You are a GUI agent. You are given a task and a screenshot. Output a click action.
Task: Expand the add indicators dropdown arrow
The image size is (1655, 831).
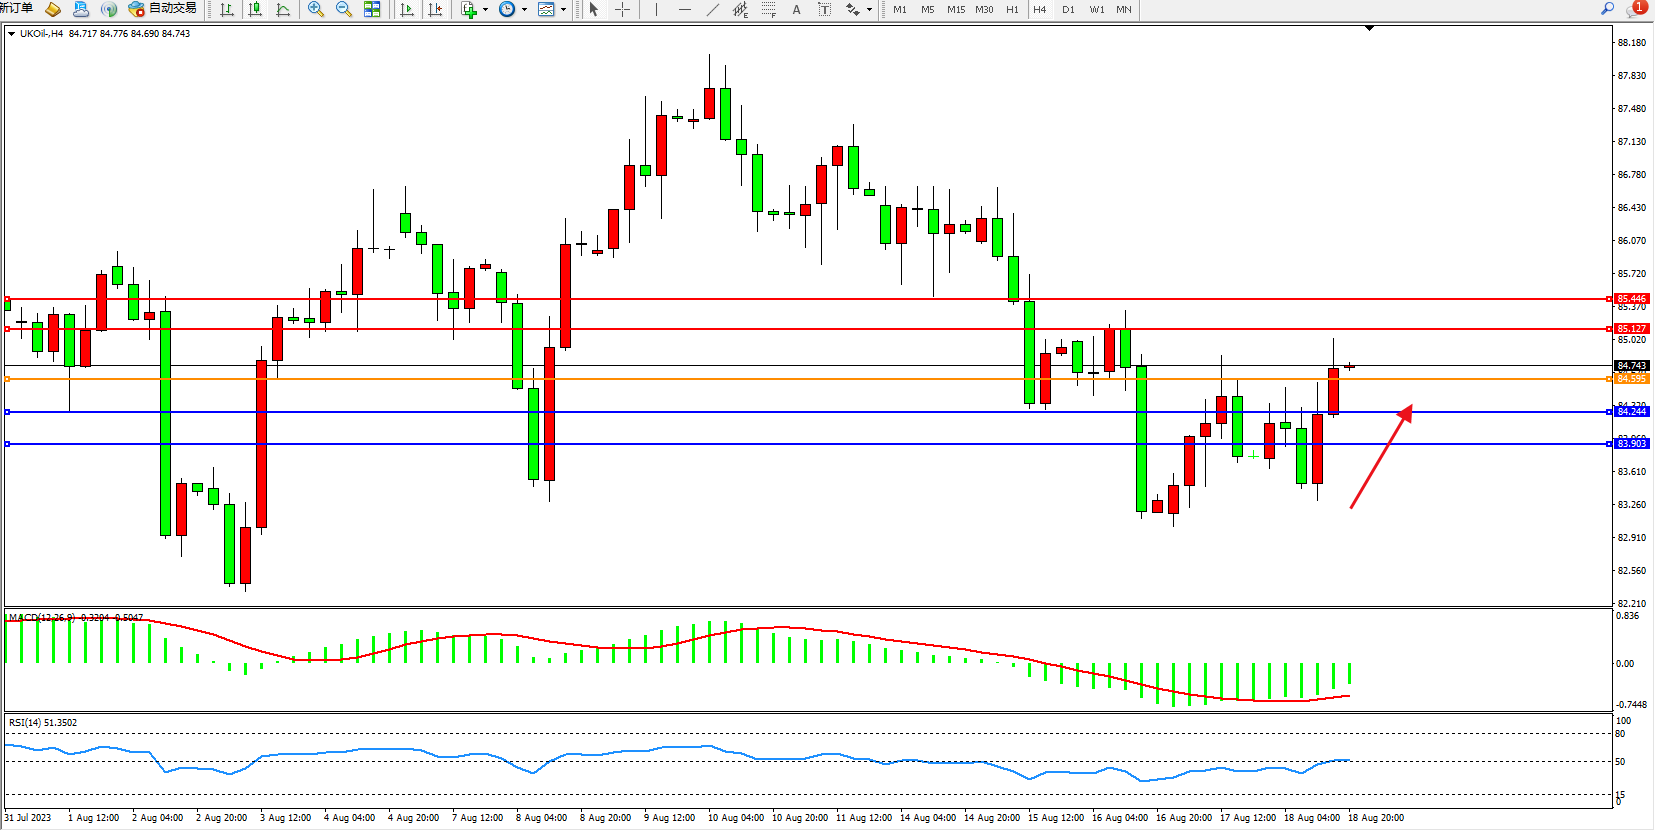486,9
